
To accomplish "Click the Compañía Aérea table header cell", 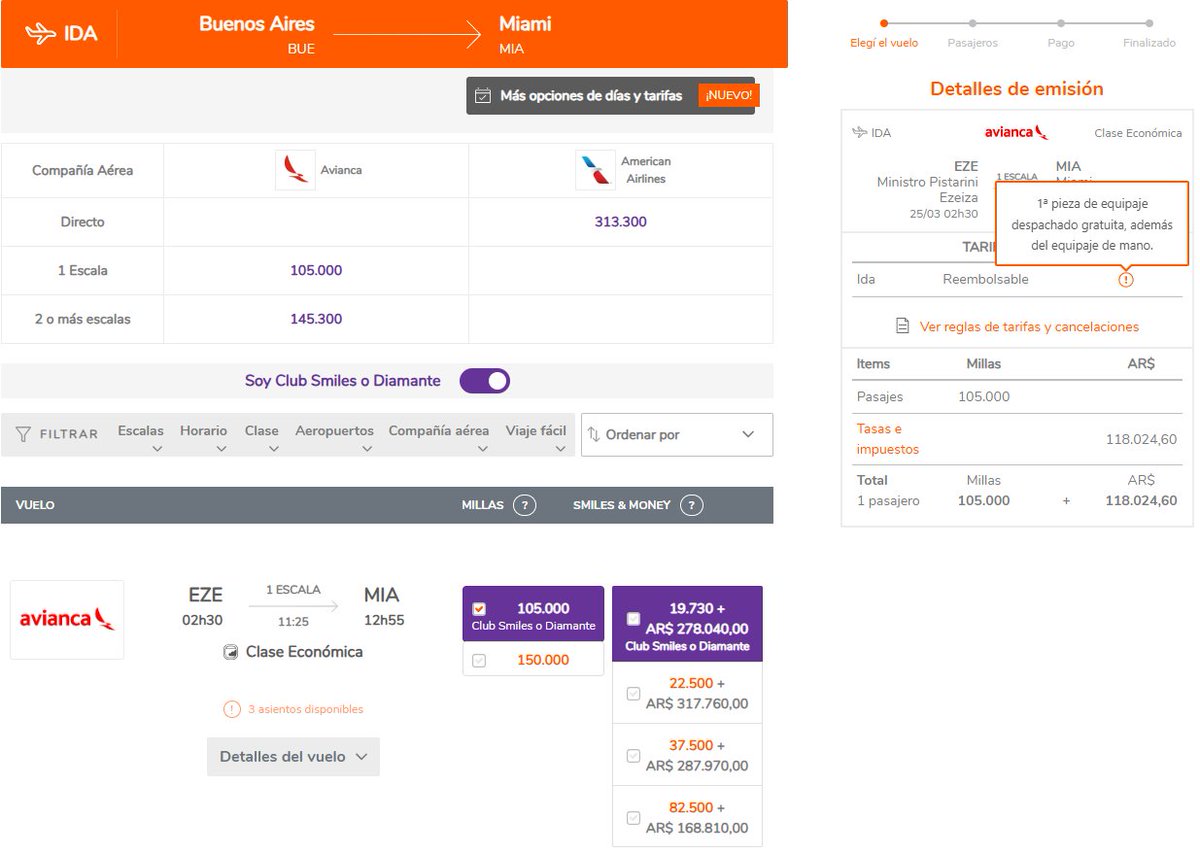I will (x=82, y=170).
